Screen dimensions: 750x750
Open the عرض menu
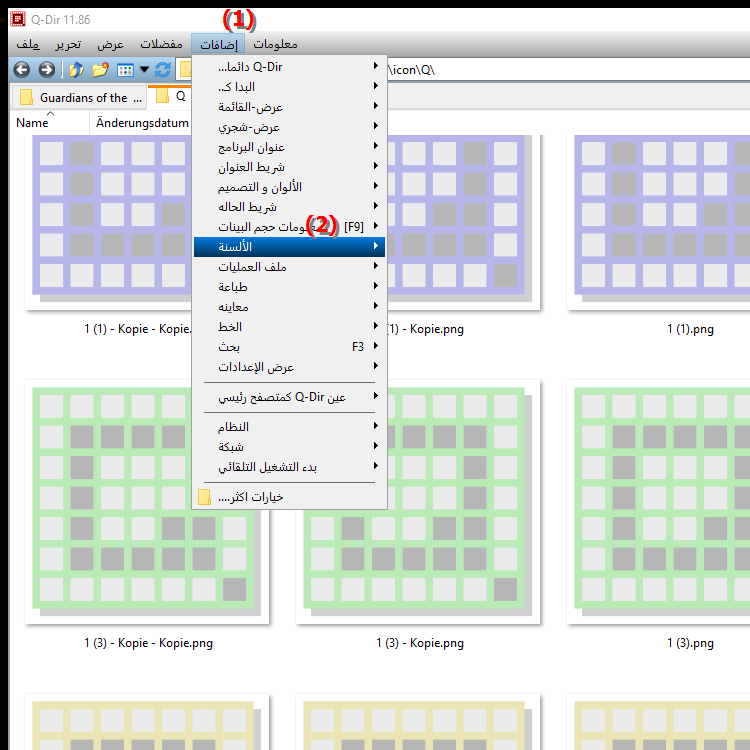[x=110, y=44]
